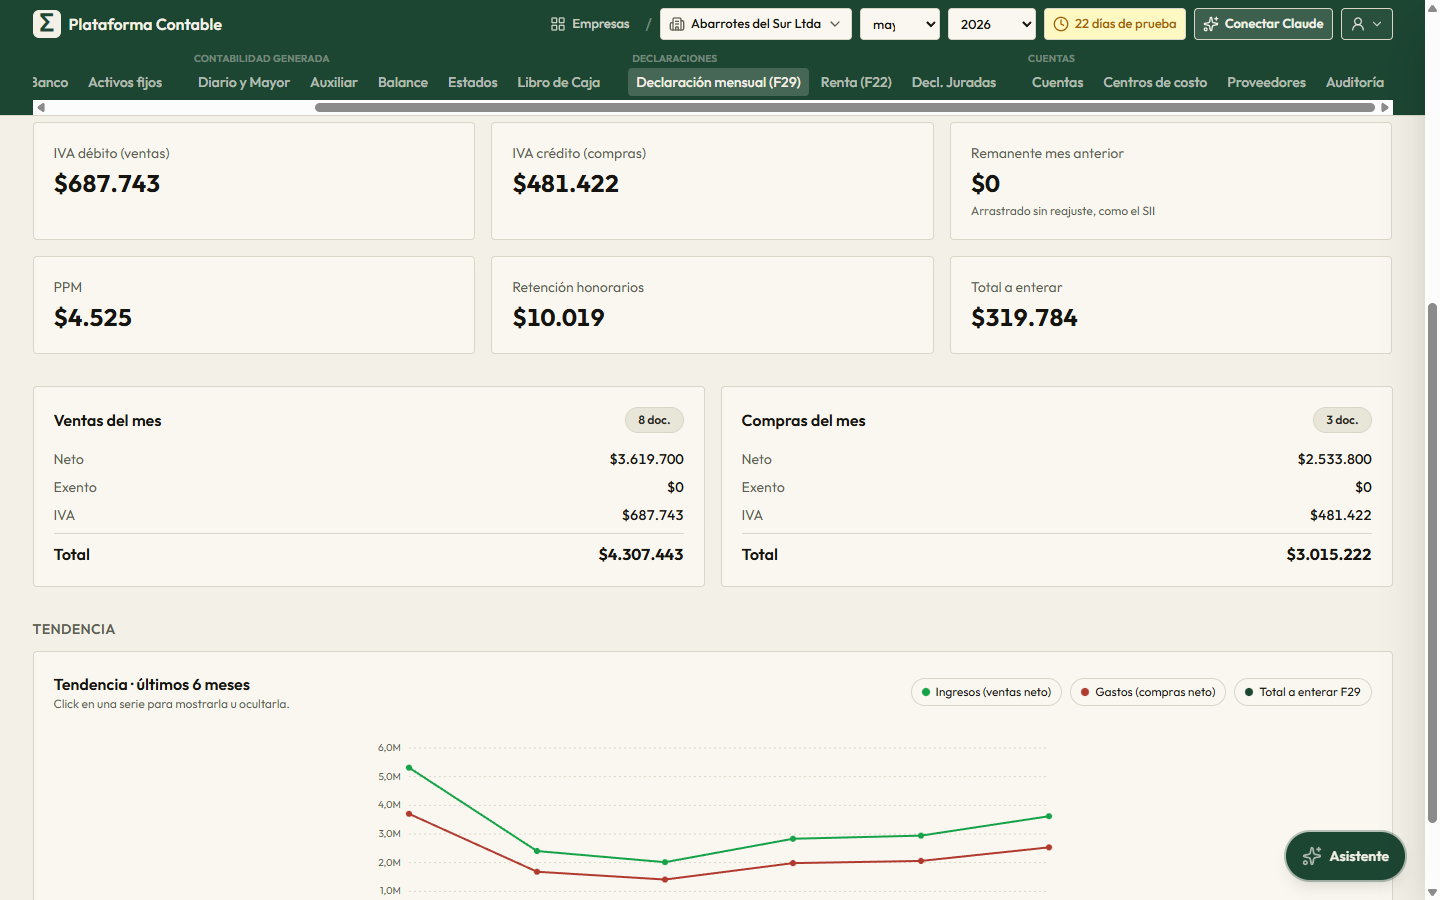
Task: Click the horizontal tab scrollbar thumb
Action: [x=845, y=107]
